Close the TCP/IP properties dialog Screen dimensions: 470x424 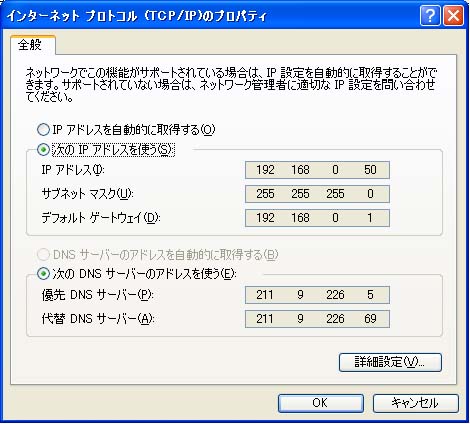coord(453,16)
